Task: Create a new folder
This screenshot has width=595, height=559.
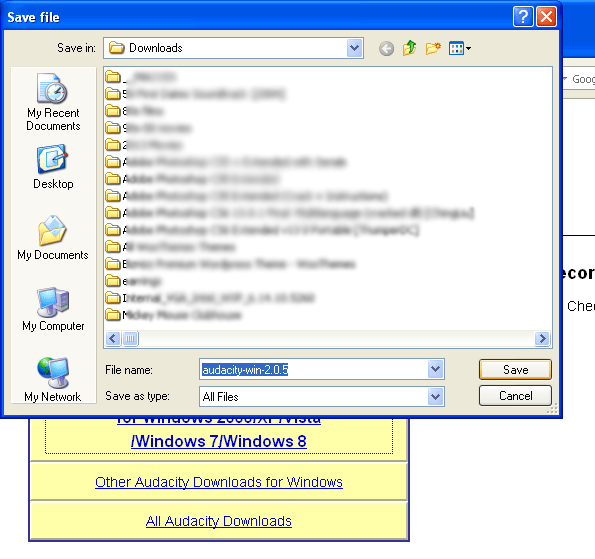Action: [433, 48]
